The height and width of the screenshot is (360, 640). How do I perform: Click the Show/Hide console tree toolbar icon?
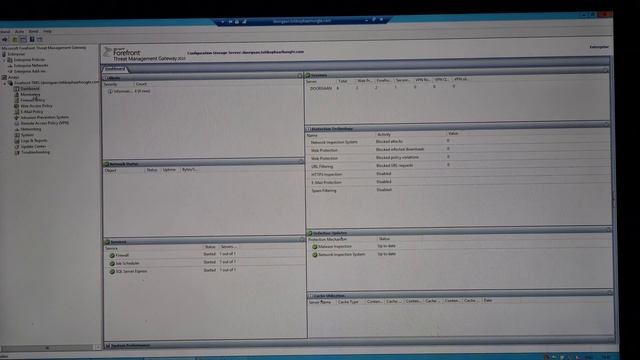(x=23, y=40)
